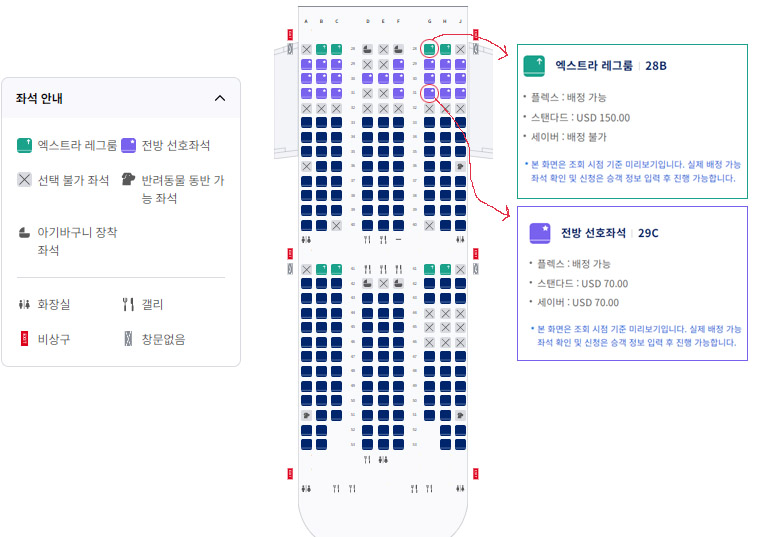Viewport: 765px width, 537px height.
Task: Choose standard navy seat 53J in the last row
Action: [460, 444]
